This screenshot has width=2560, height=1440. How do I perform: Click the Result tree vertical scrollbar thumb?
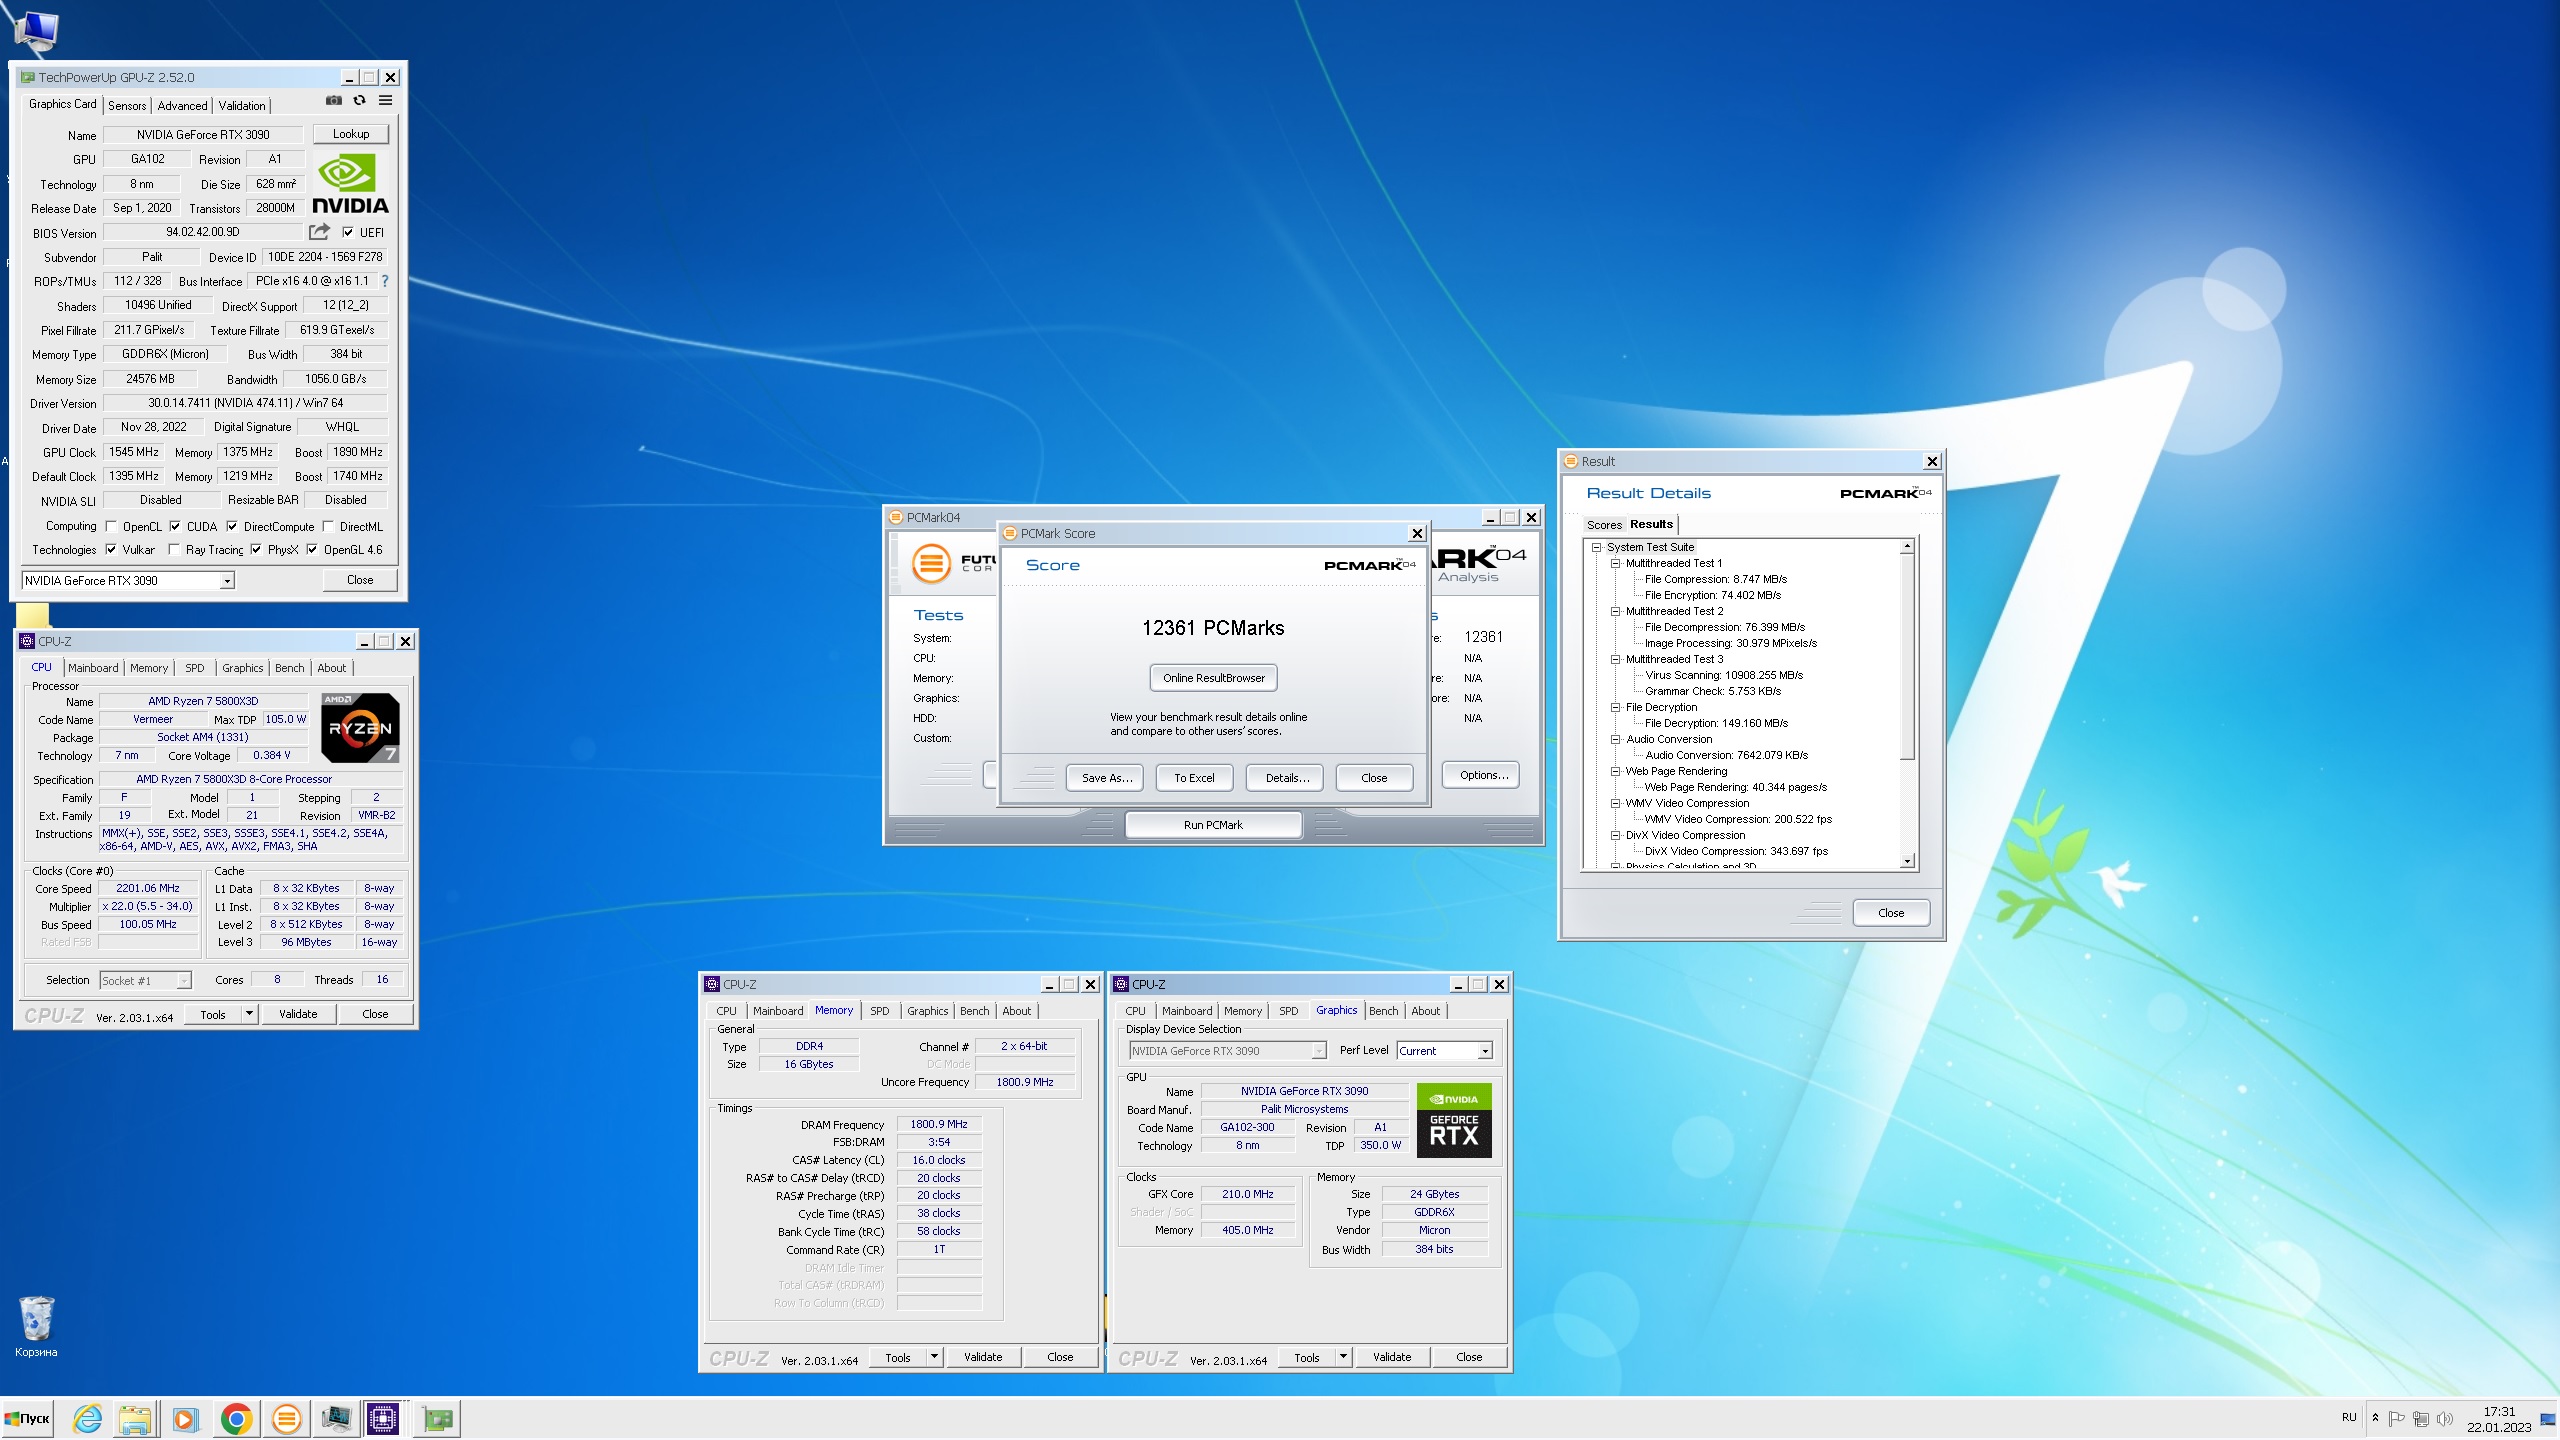pos(1908,658)
